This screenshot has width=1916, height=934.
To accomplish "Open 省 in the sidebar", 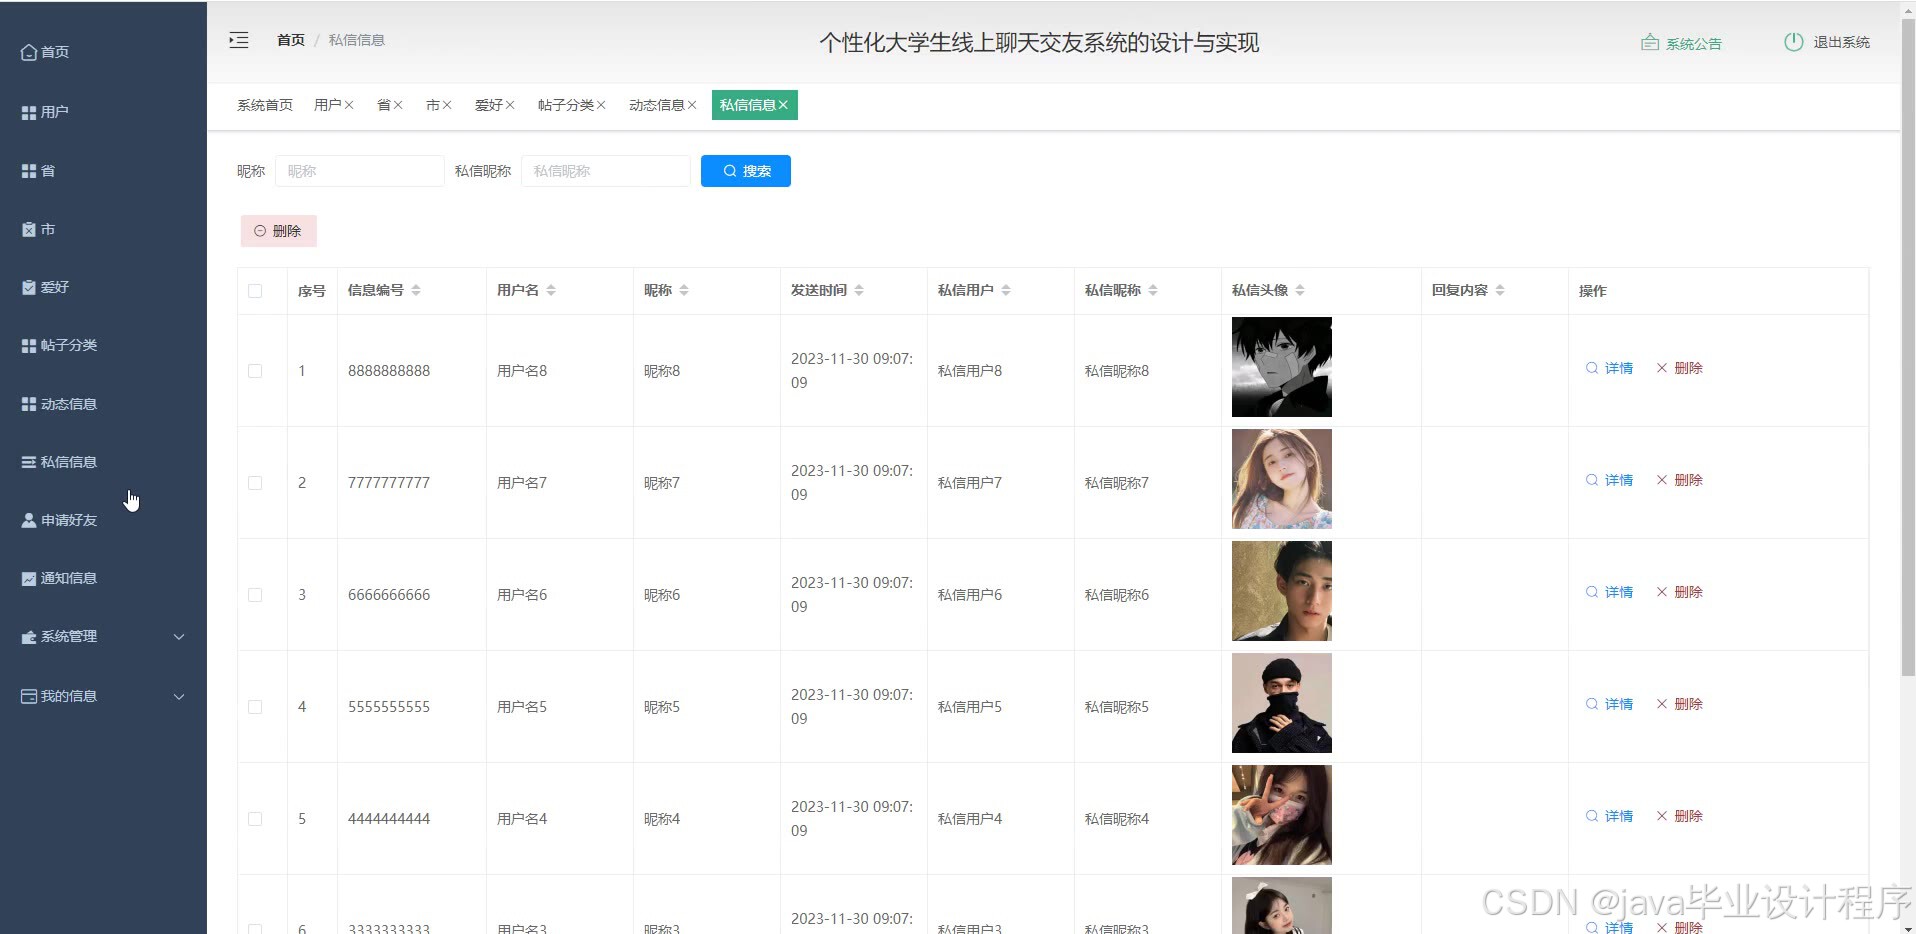I will click(x=38, y=171).
